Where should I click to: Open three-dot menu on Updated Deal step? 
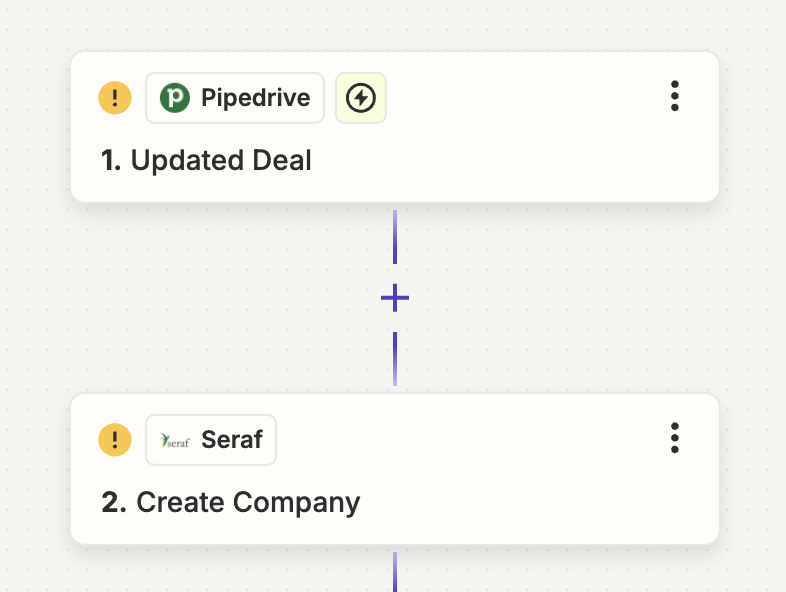(675, 96)
